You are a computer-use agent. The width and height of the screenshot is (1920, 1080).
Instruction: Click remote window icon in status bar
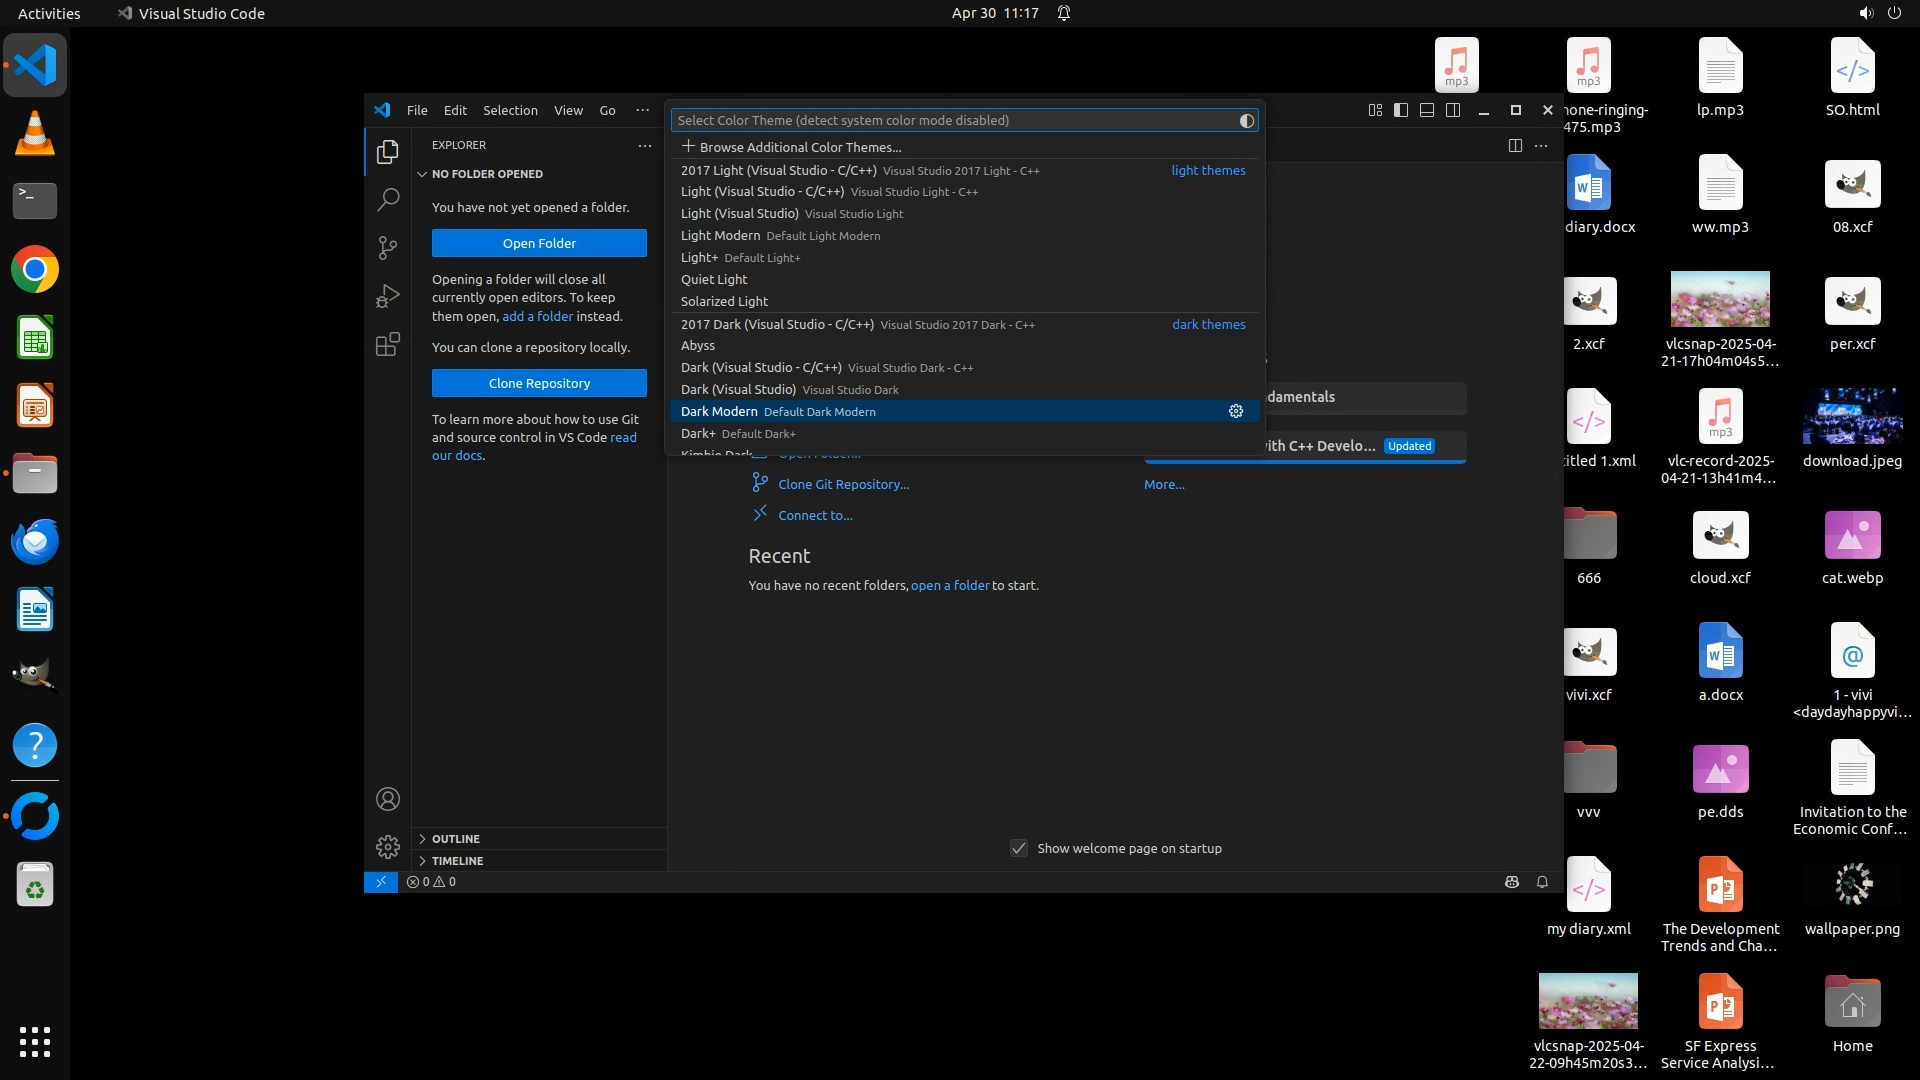[x=380, y=882]
